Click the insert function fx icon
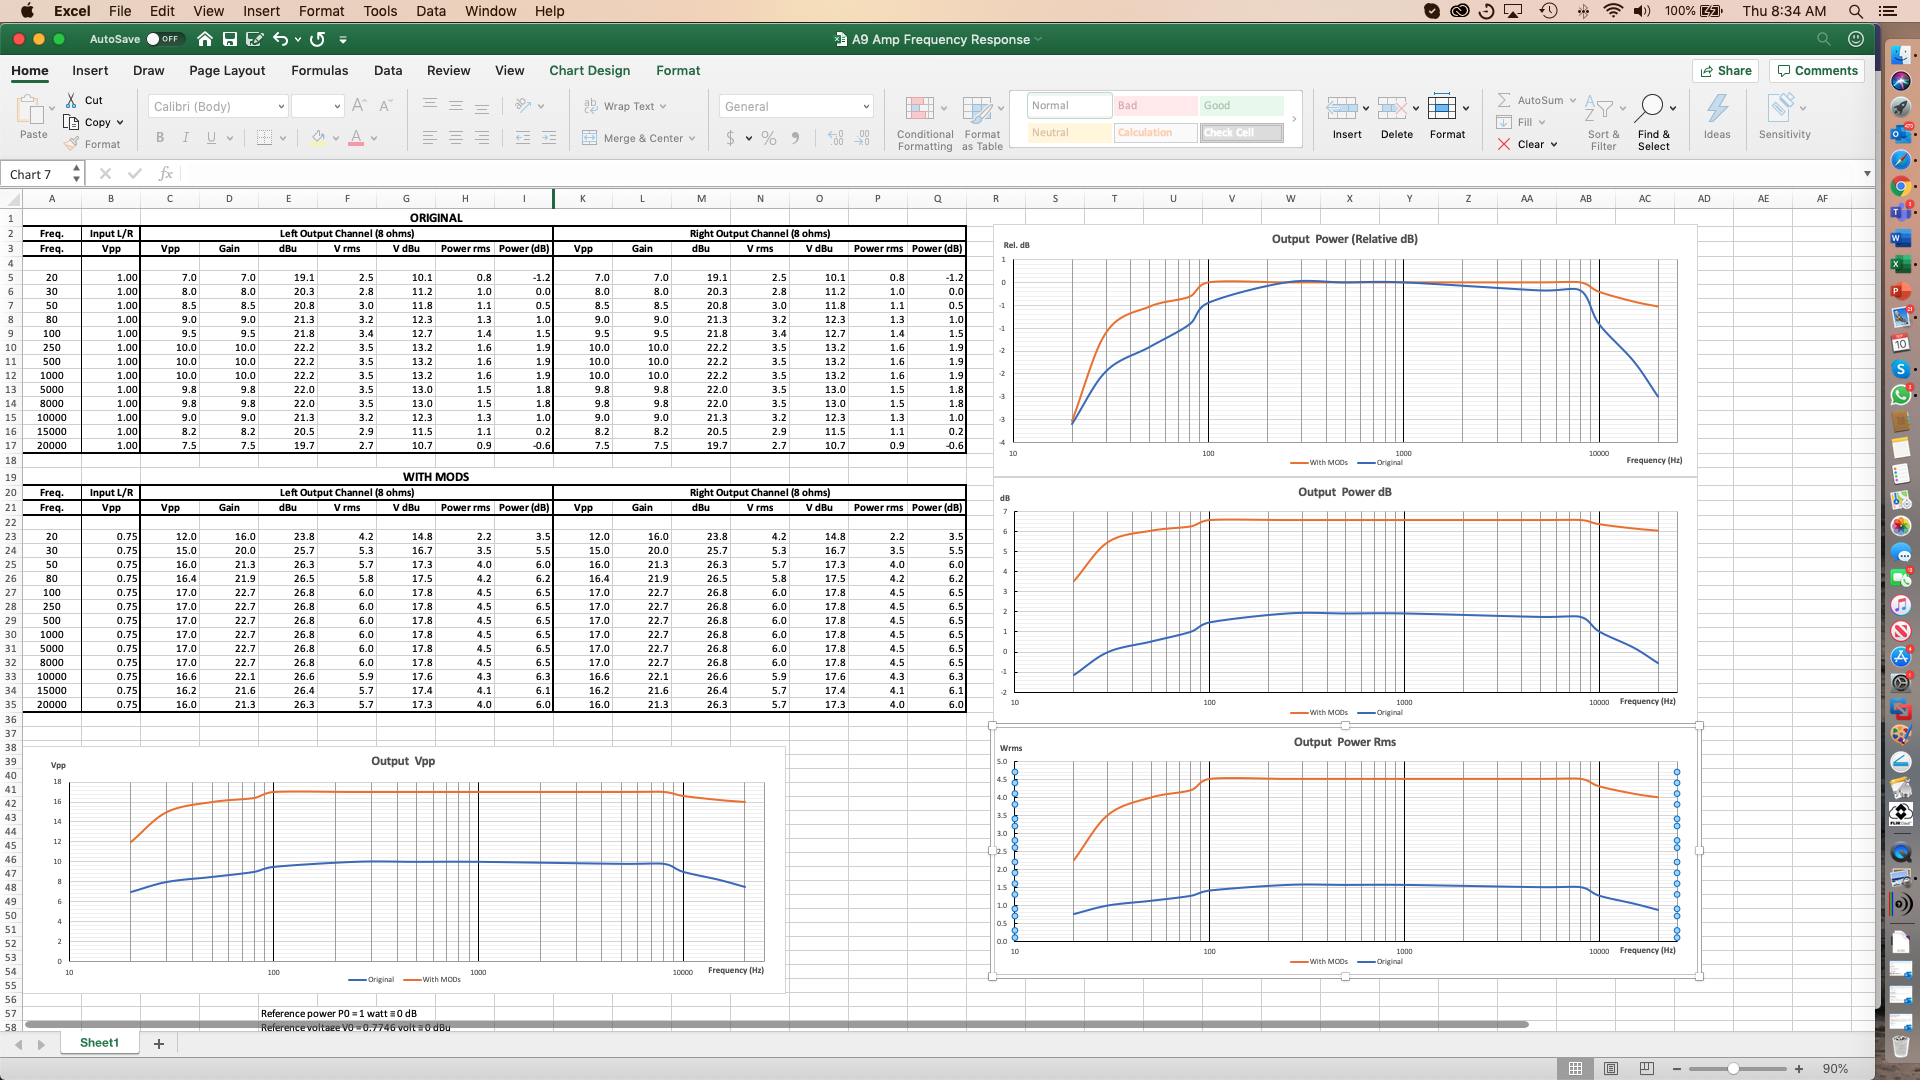This screenshot has height=1080, width=1920. click(166, 173)
